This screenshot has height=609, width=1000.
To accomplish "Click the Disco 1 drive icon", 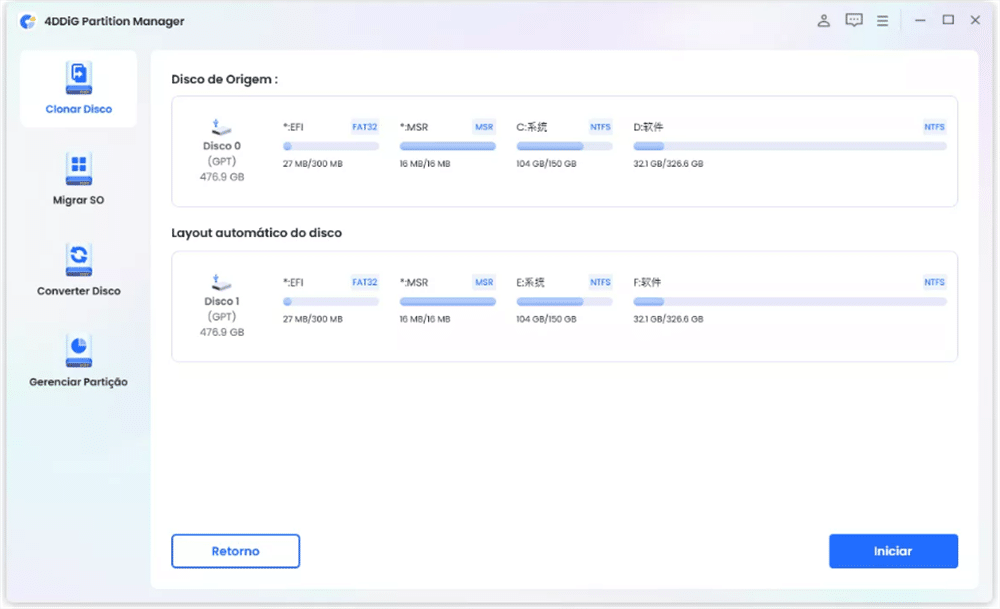I will point(222,282).
